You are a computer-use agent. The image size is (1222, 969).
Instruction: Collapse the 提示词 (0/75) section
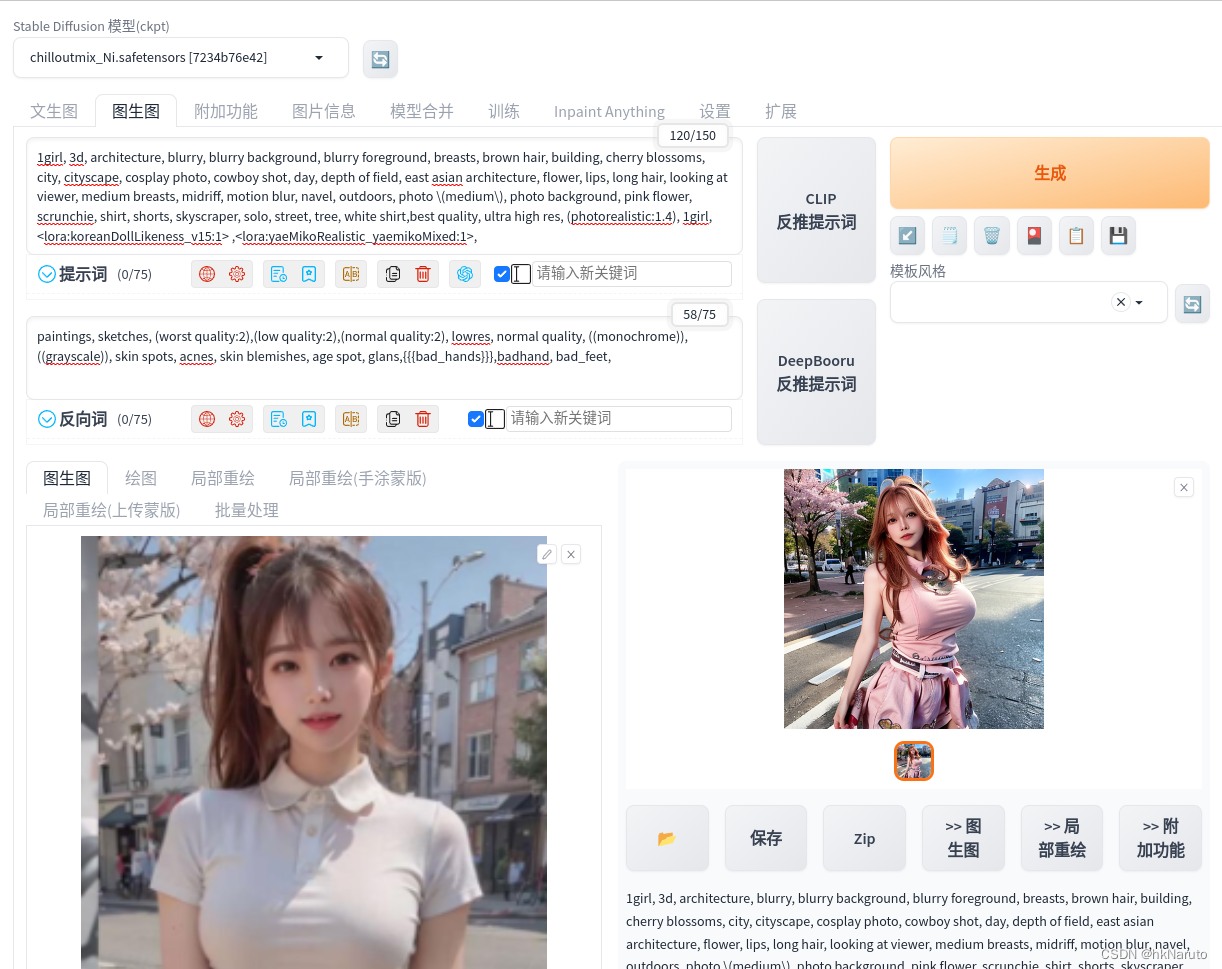[x=46, y=273]
